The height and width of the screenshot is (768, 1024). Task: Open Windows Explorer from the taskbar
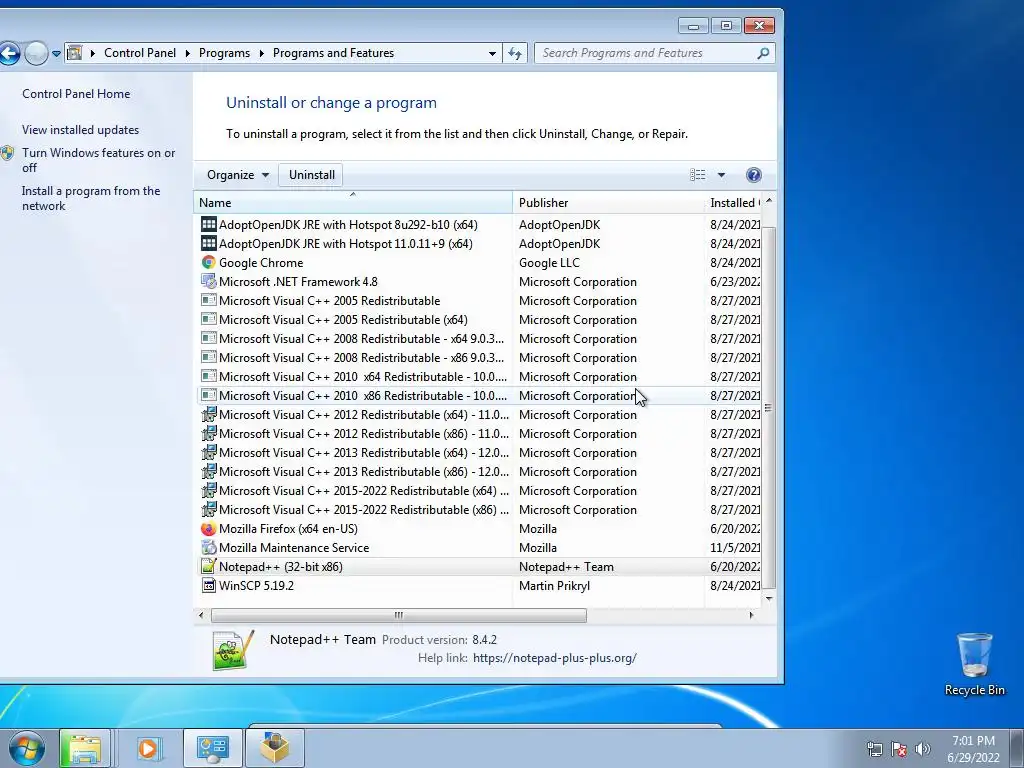tap(85, 748)
